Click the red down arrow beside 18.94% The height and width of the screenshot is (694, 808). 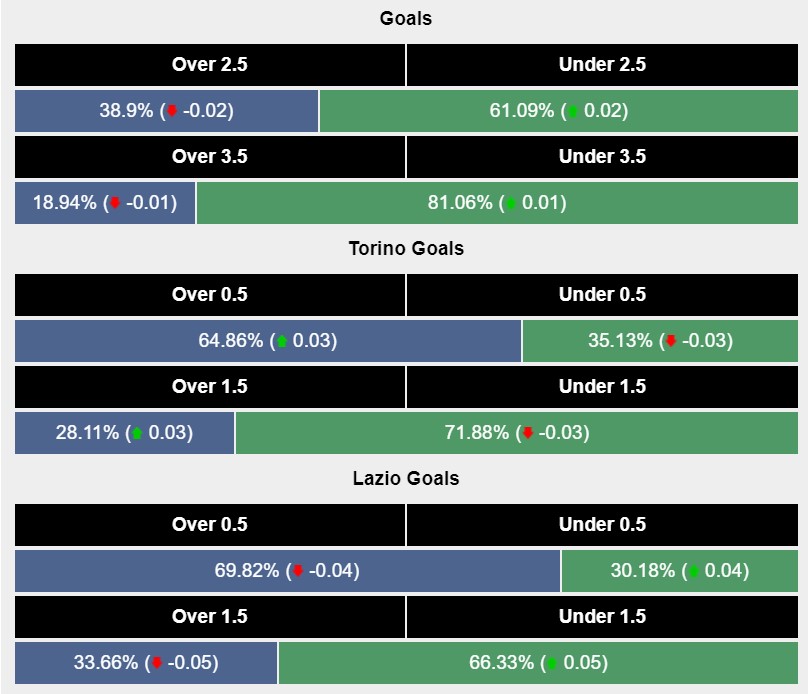[x=115, y=203]
